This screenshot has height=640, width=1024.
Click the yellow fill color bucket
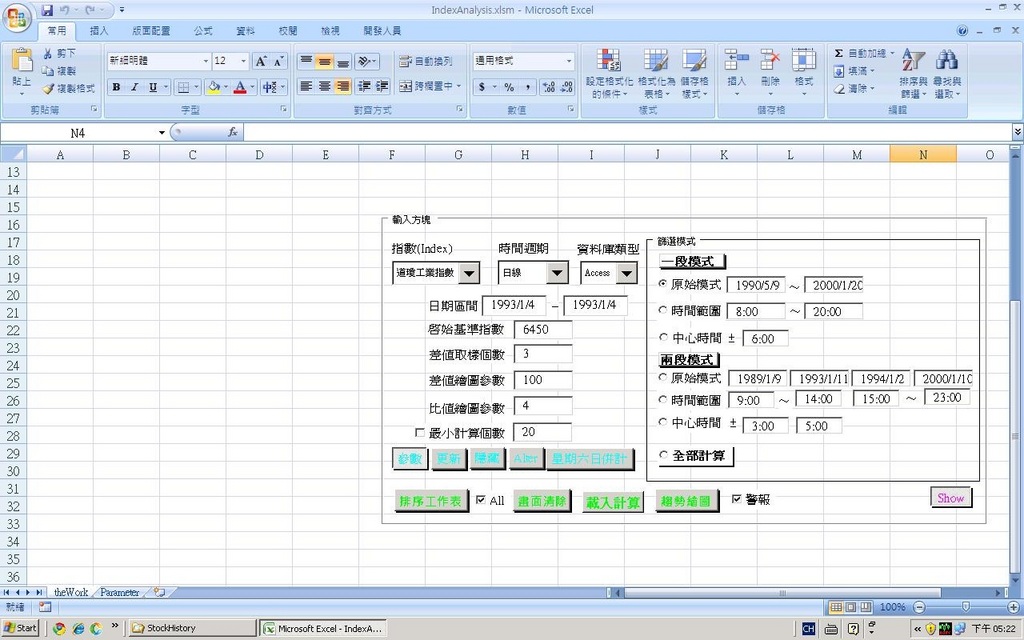pos(213,87)
